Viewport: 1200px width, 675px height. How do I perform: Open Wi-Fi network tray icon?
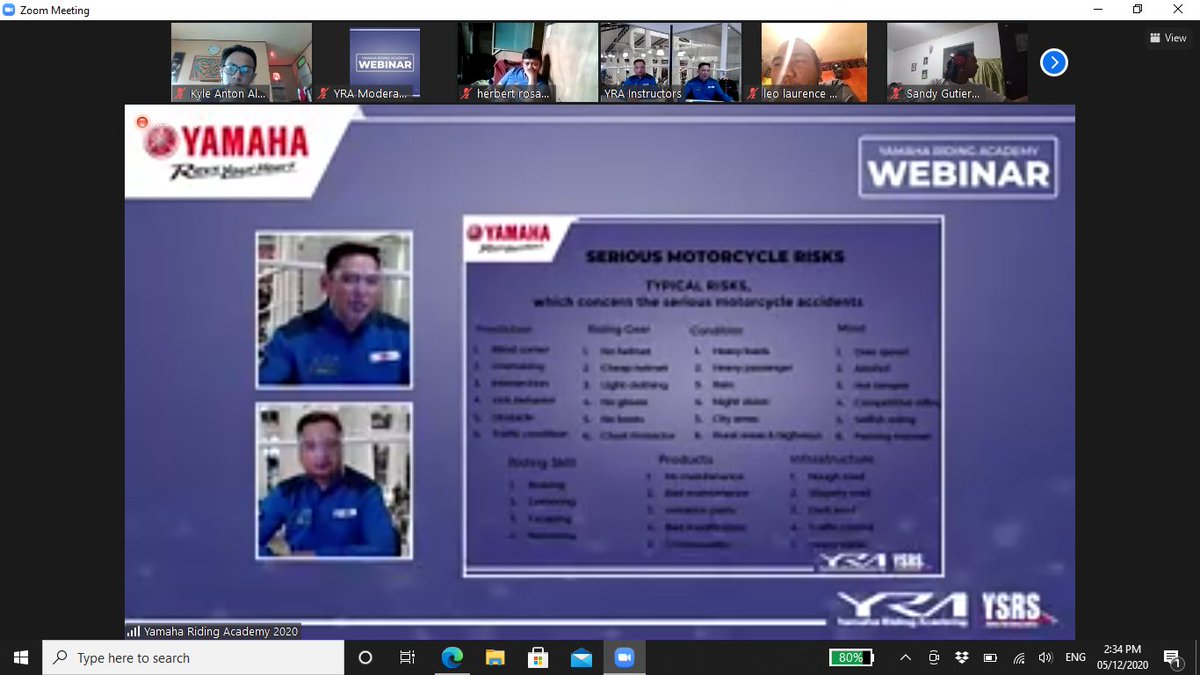pyautogui.click(x=1018, y=657)
